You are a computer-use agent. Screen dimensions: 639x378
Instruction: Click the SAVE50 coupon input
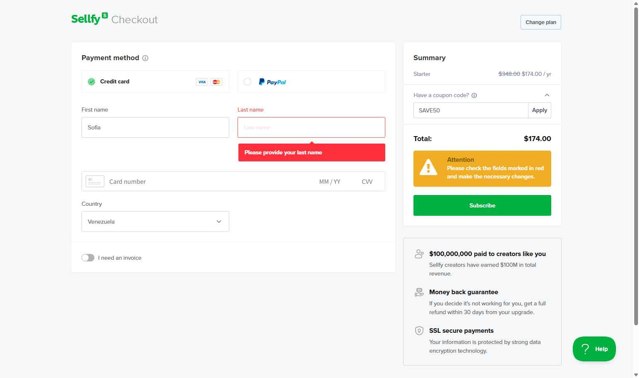(471, 110)
